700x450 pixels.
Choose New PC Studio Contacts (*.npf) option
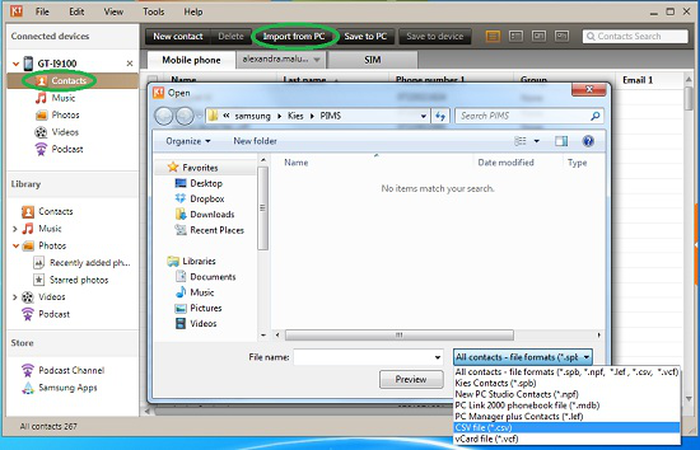[x=567, y=394]
